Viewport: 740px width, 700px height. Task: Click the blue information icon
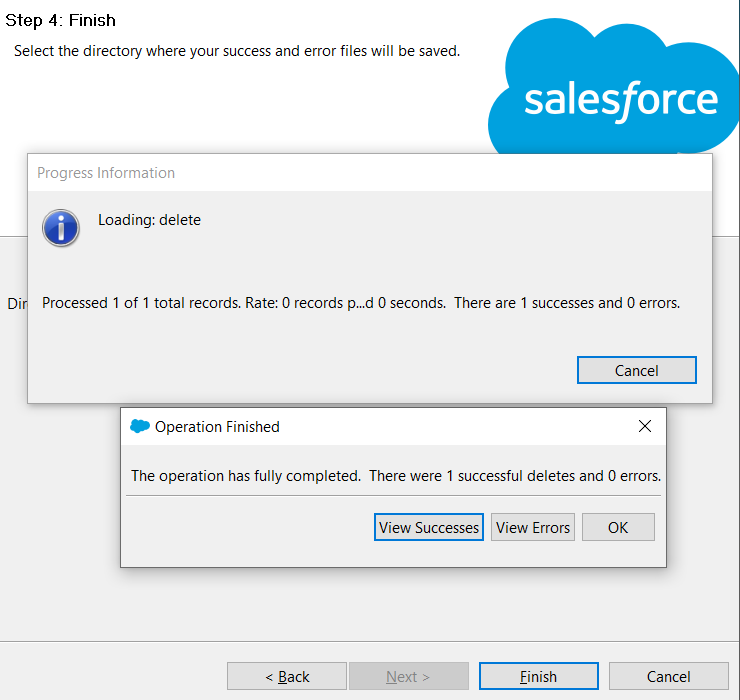pos(61,228)
